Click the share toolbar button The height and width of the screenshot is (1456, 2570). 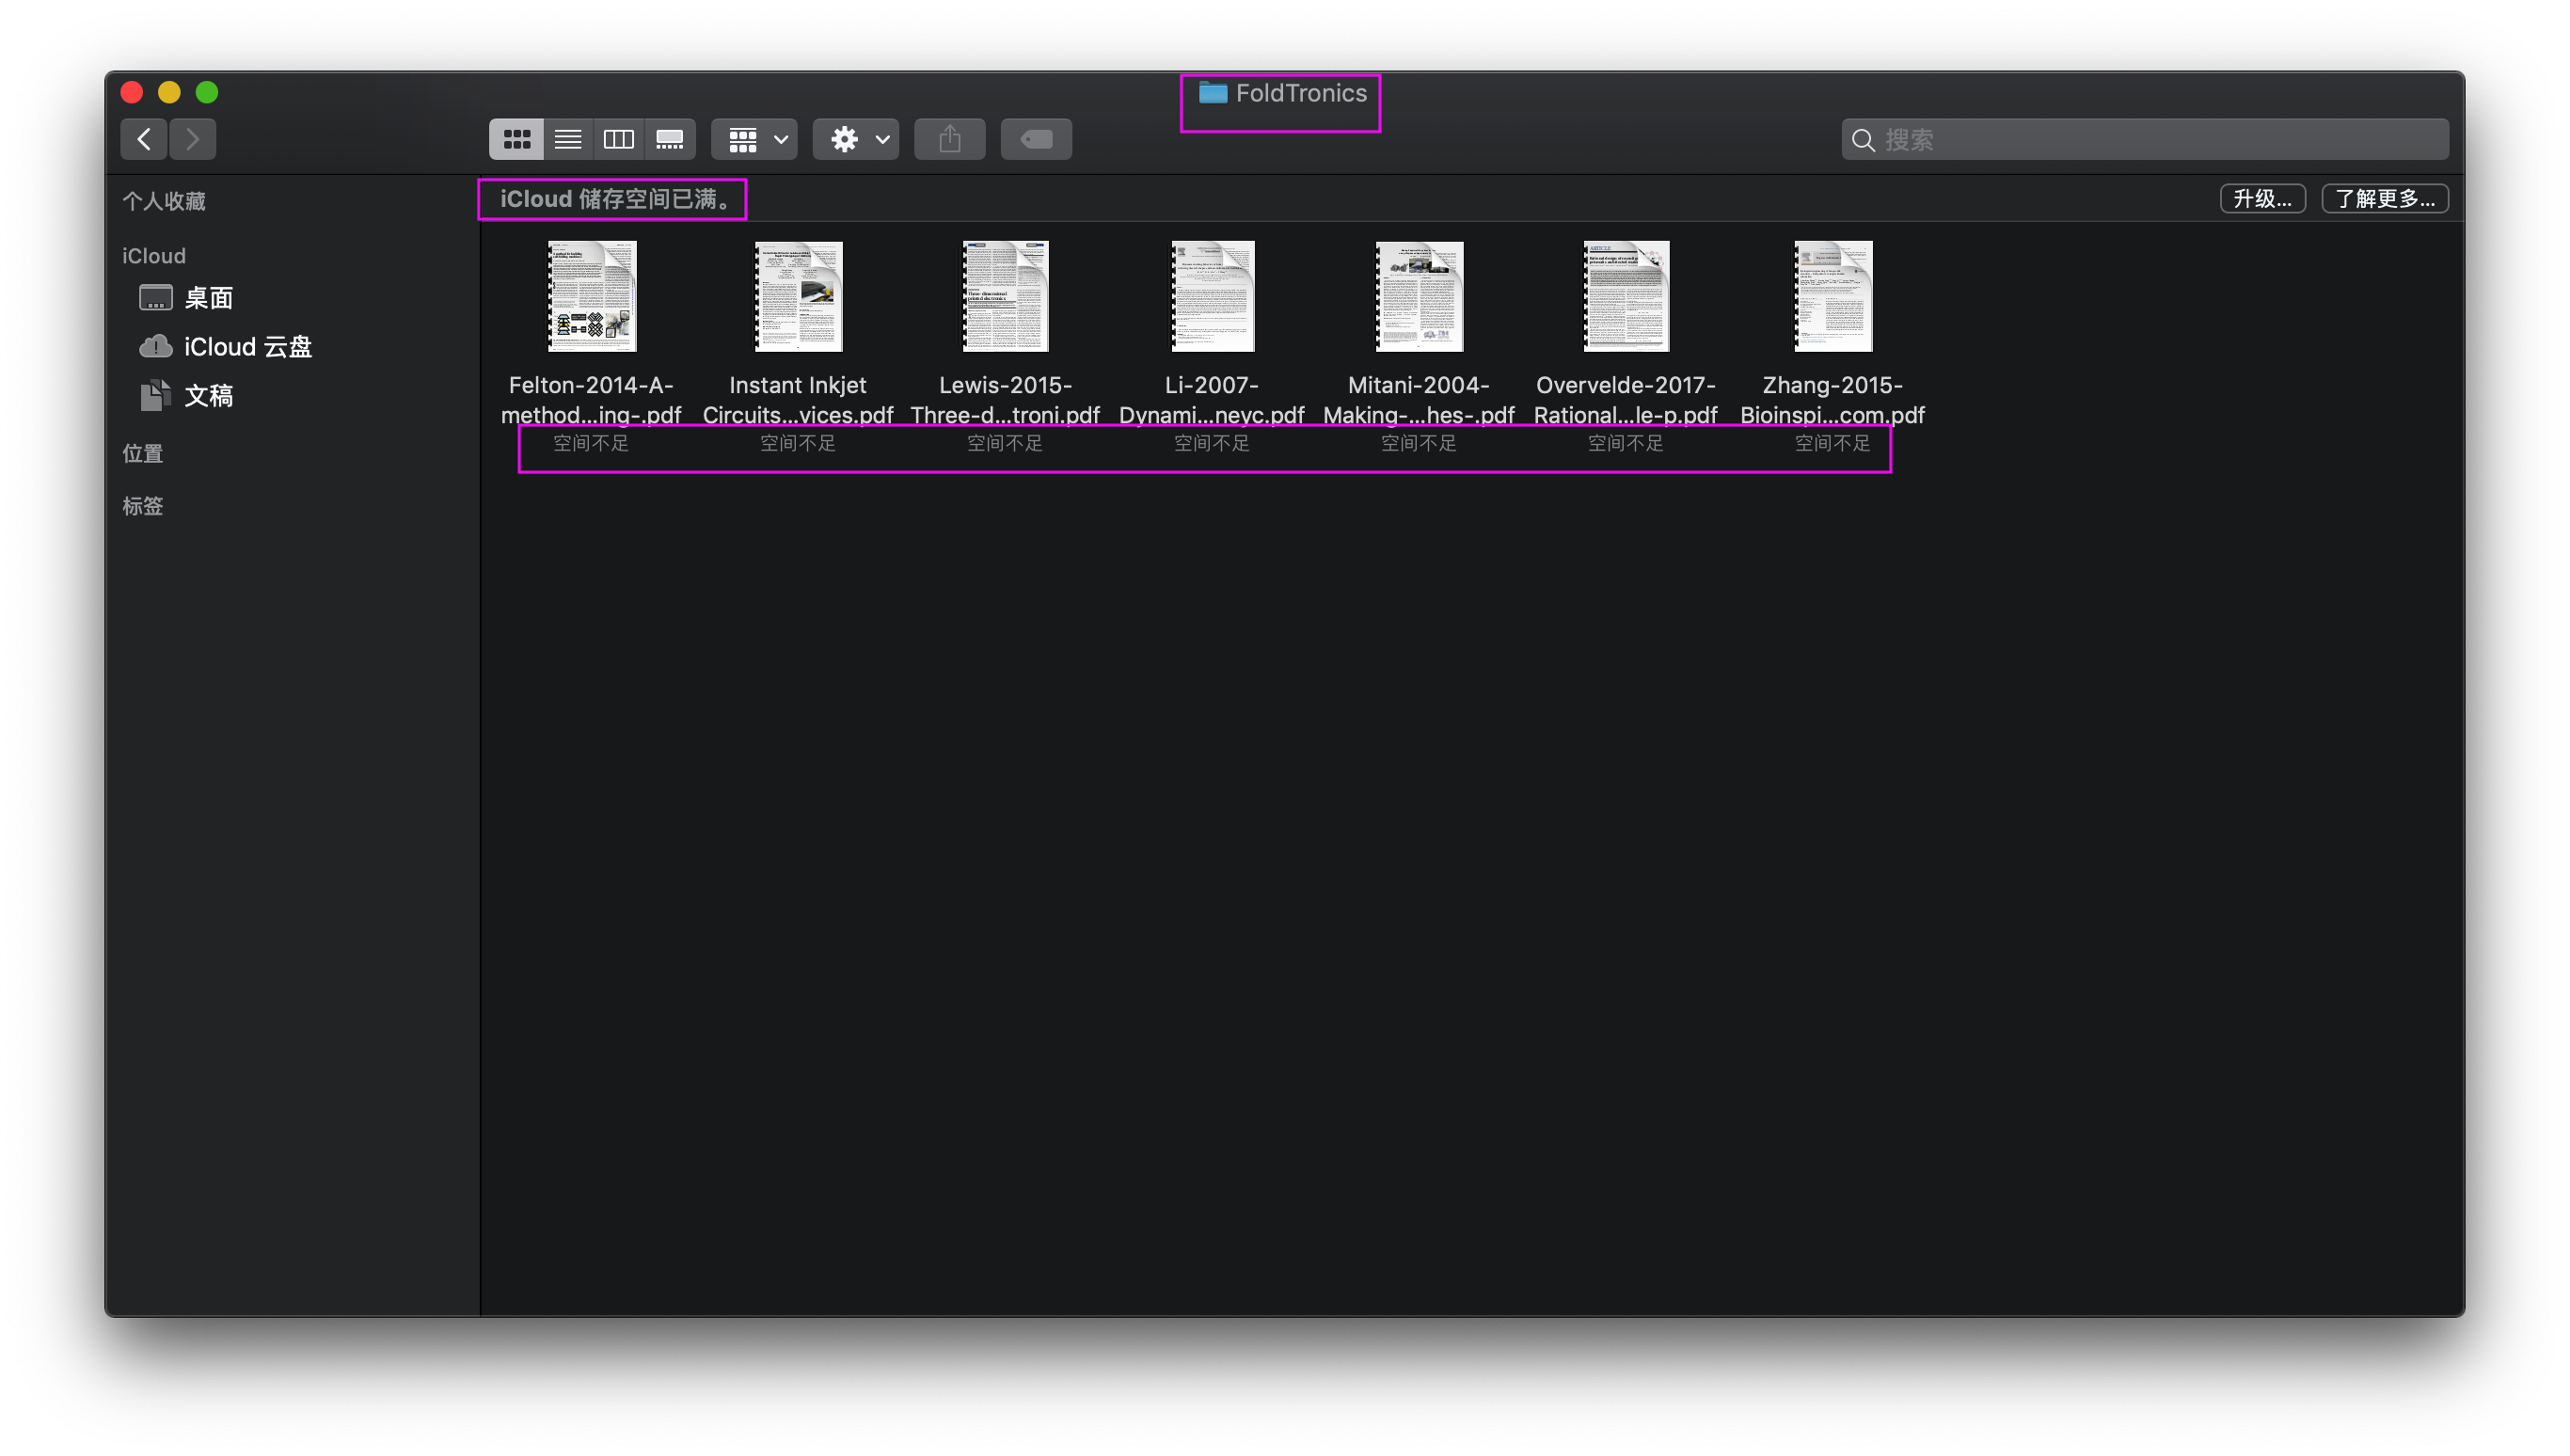(949, 139)
